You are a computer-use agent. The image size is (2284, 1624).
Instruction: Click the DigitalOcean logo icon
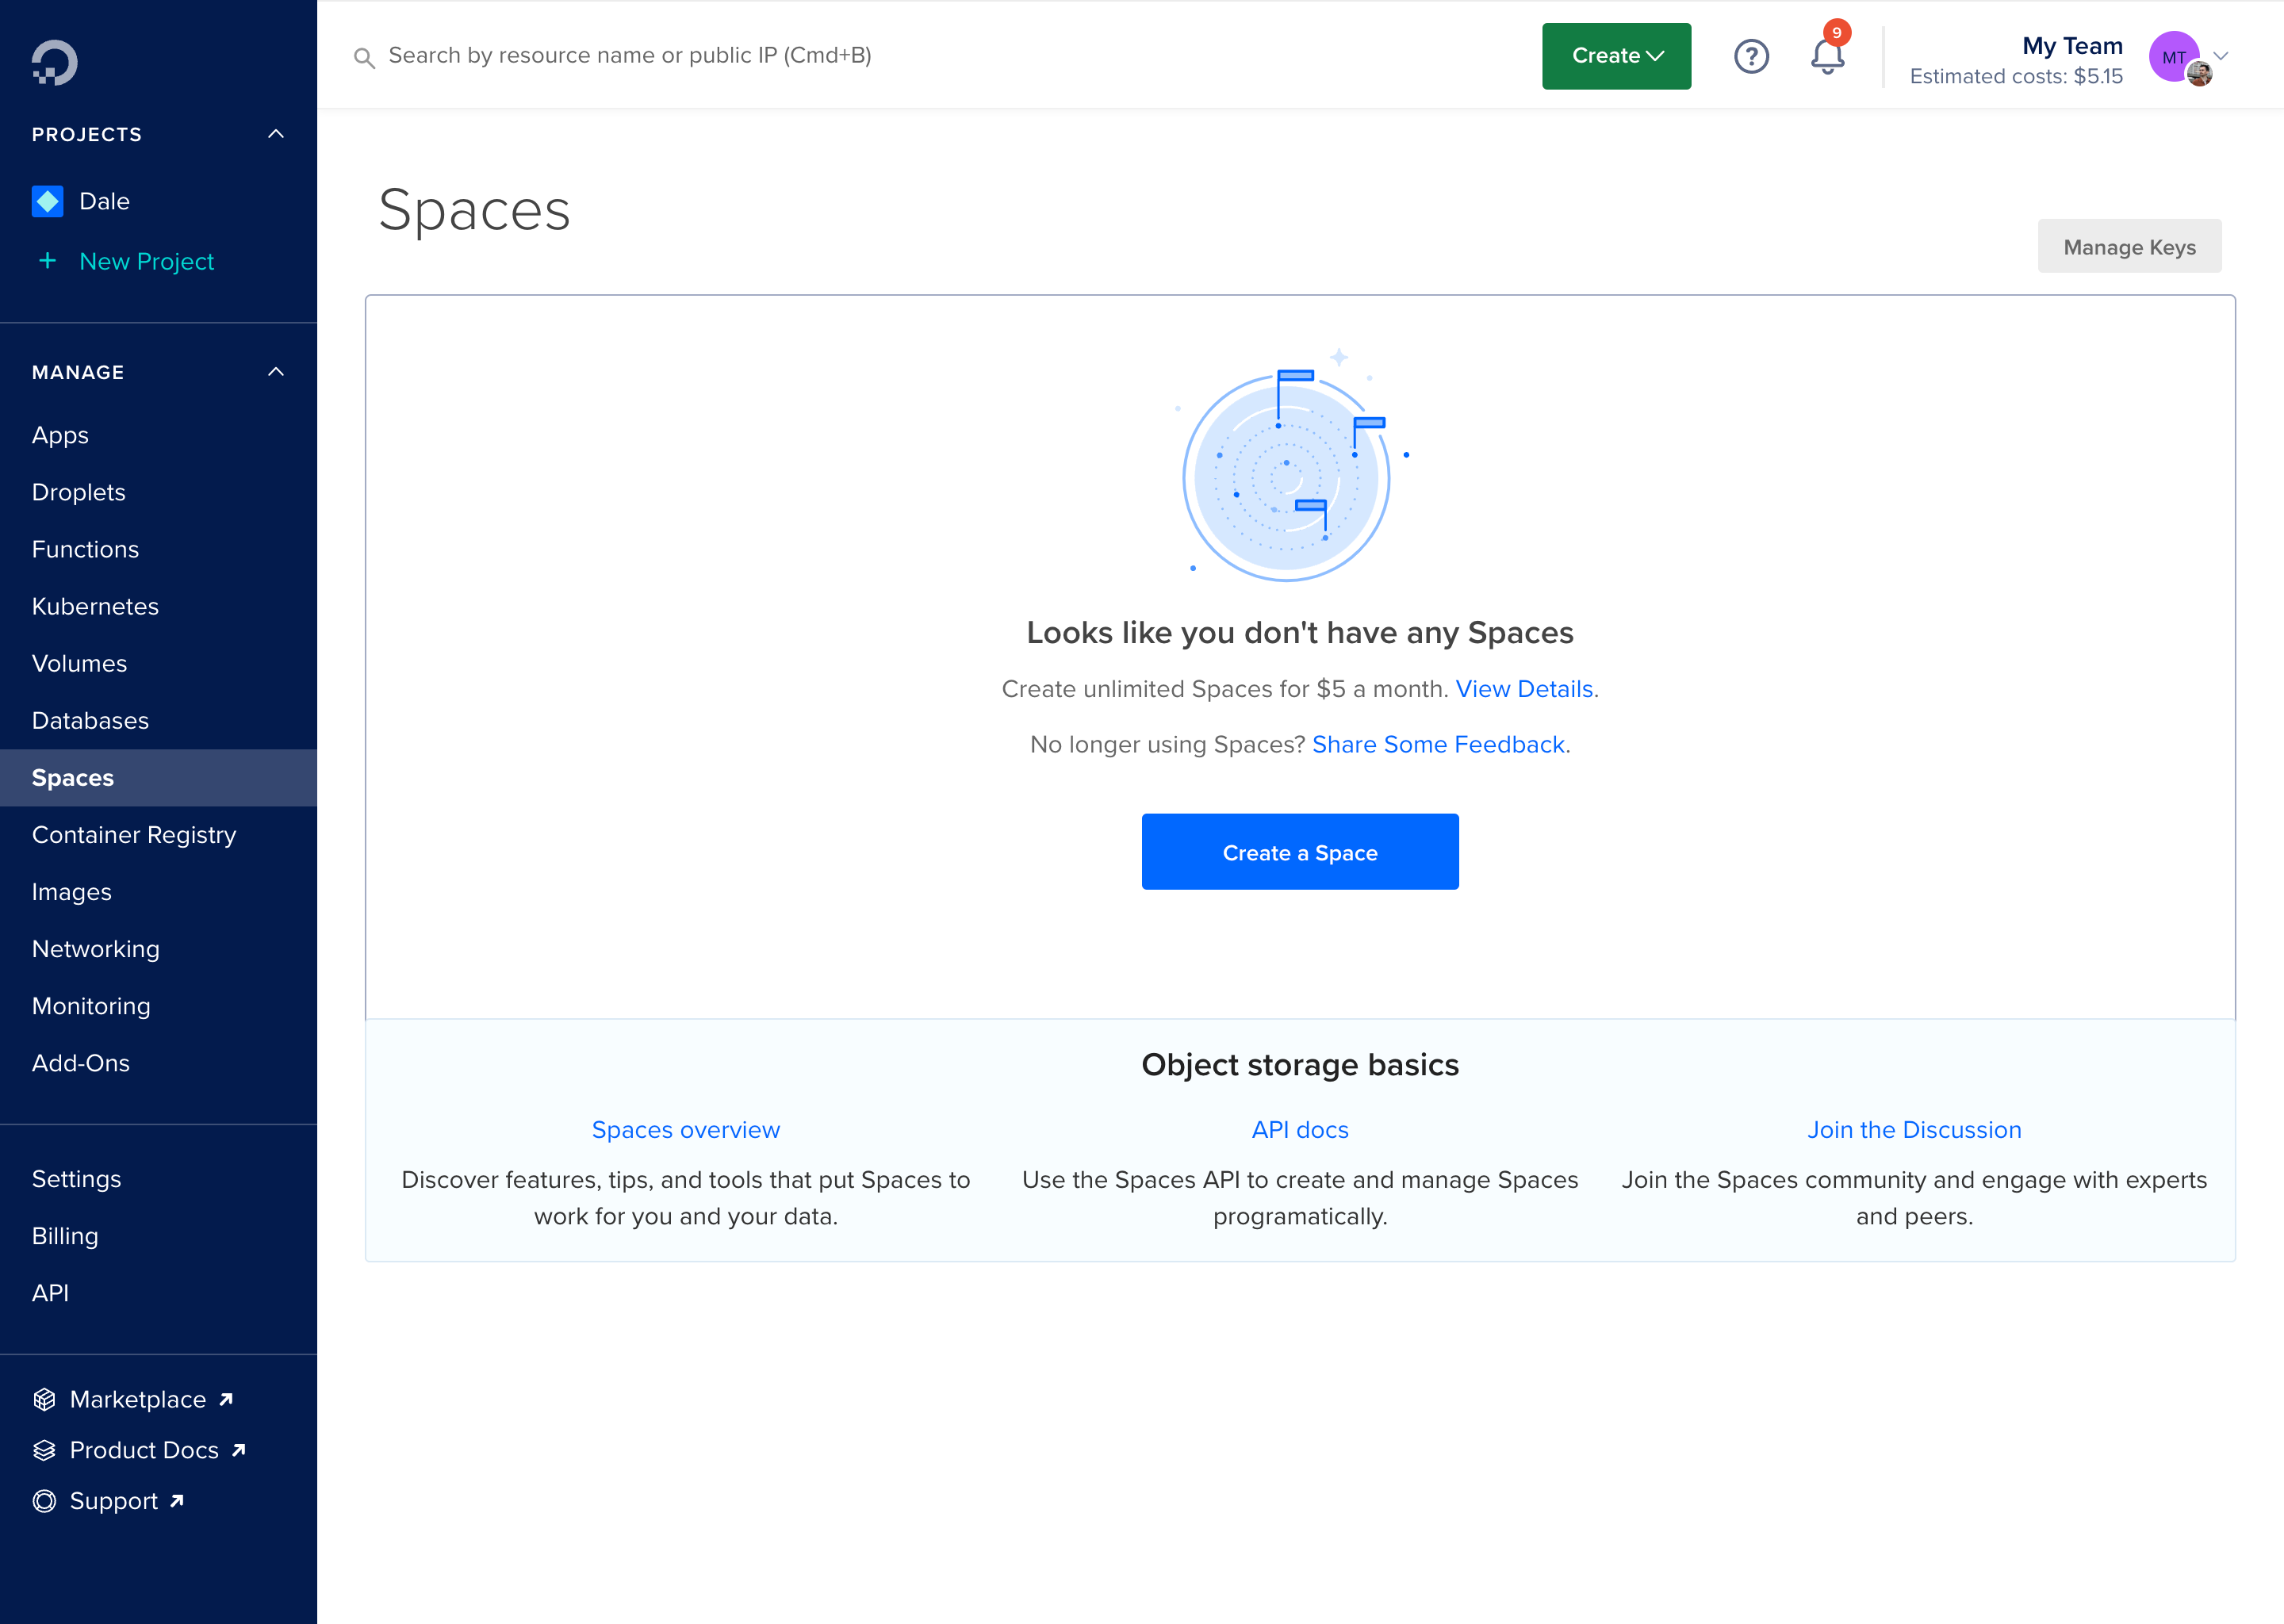(54, 62)
